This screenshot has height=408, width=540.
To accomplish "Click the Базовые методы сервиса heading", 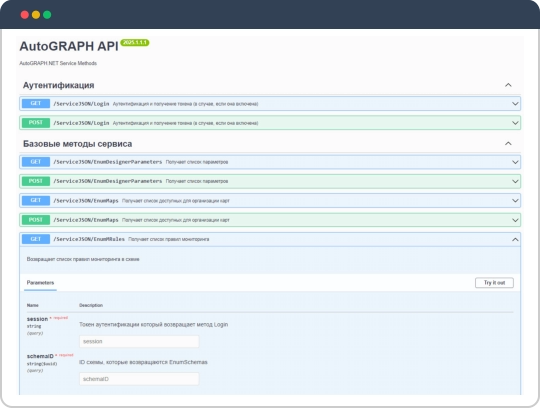I will [x=77, y=144].
